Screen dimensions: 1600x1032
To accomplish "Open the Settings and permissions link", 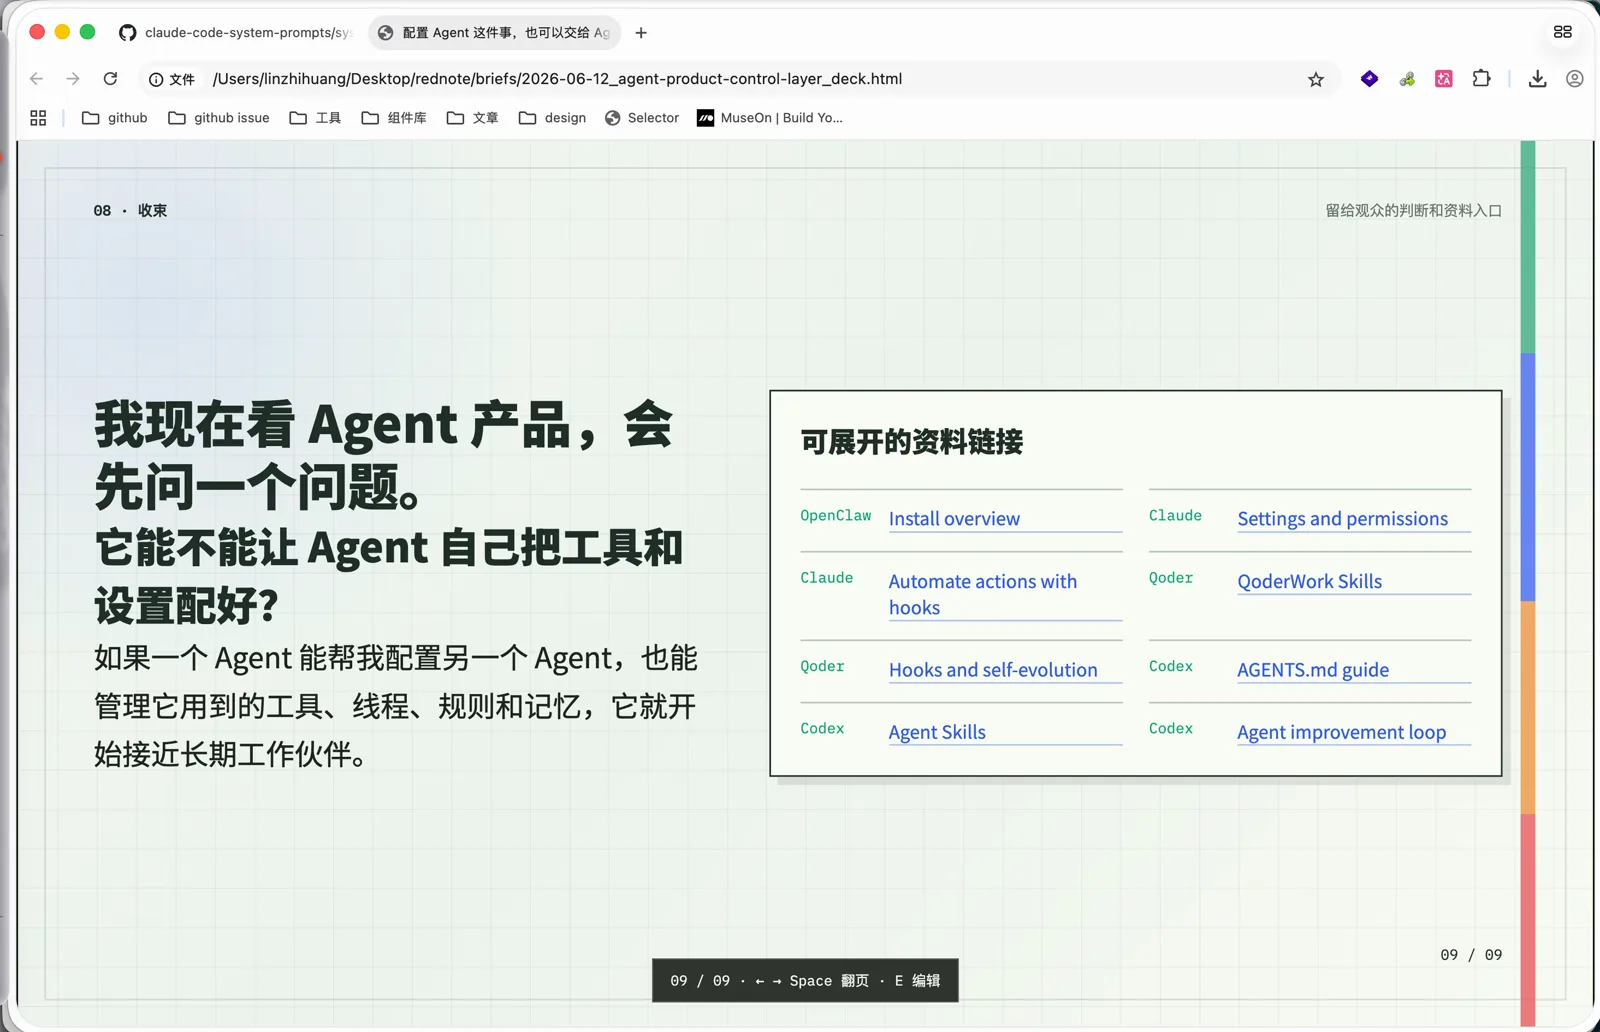I will click(1342, 519).
